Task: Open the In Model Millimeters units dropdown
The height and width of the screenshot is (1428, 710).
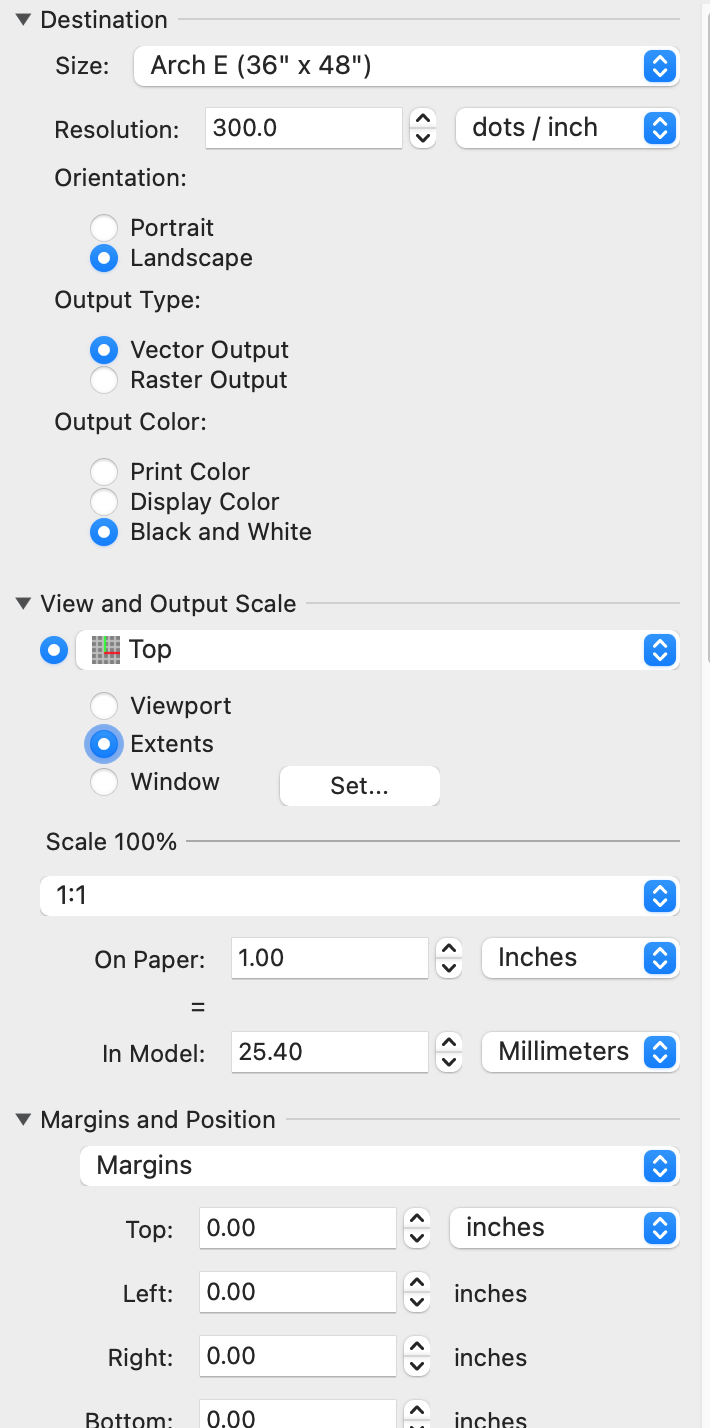Action: tap(580, 1052)
